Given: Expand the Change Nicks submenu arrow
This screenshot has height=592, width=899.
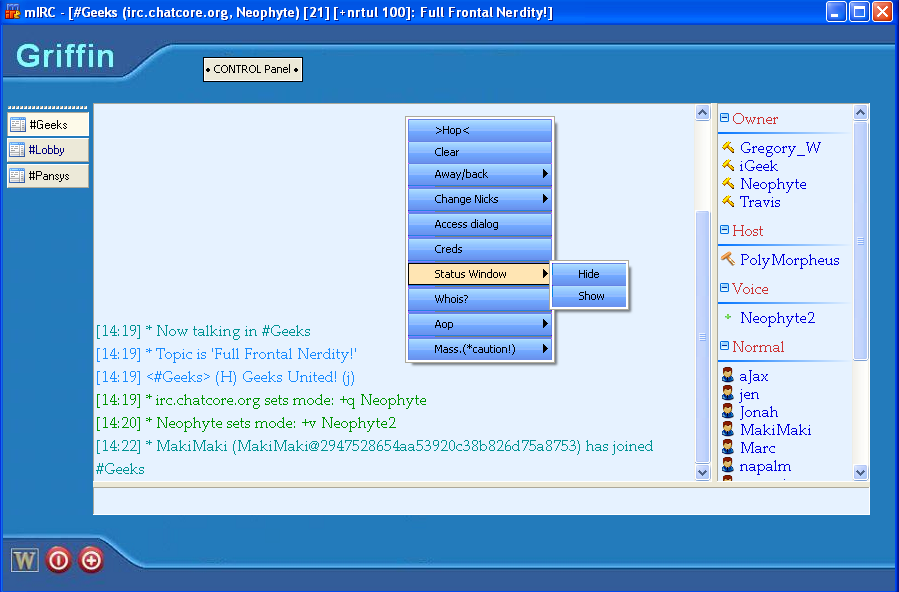Looking at the screenshot, I should pyautogui.click(x=545, y=199).
